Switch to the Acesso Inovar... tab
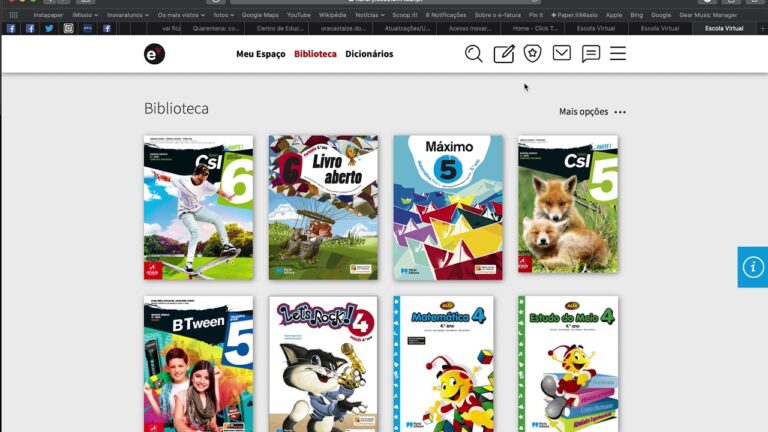 [470, 28]
